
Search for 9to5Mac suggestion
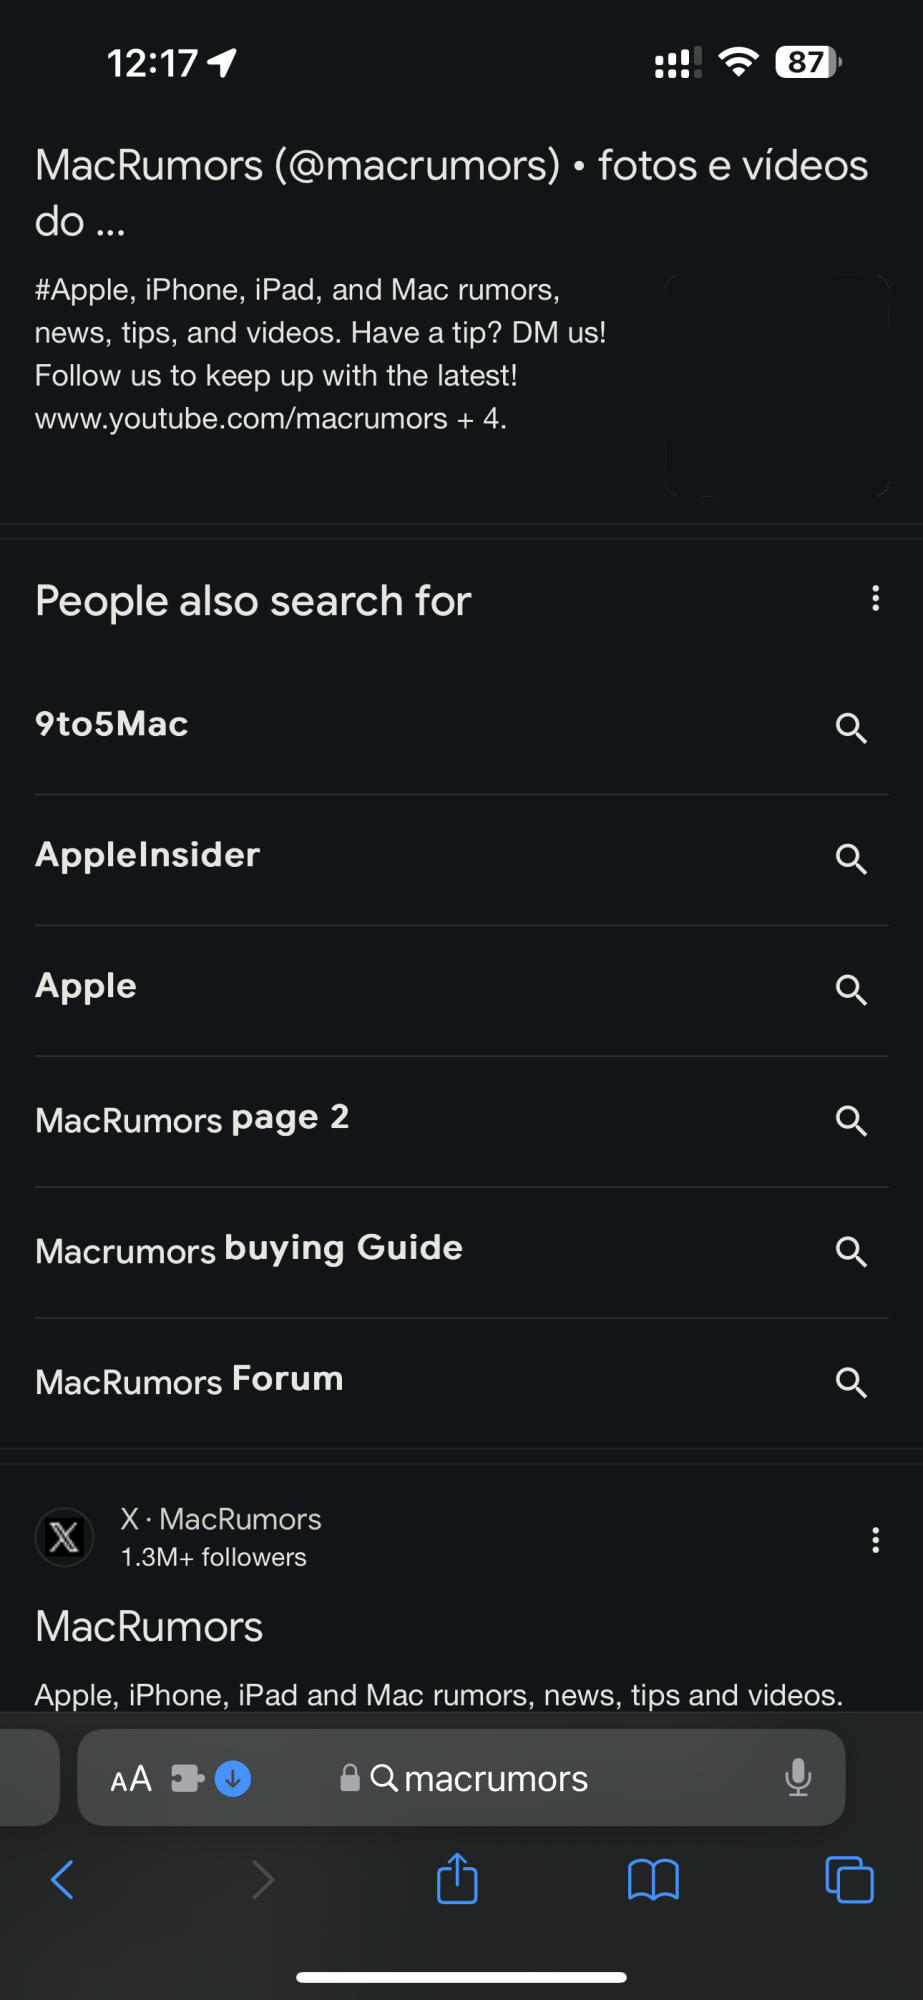(x=112, y=725)
